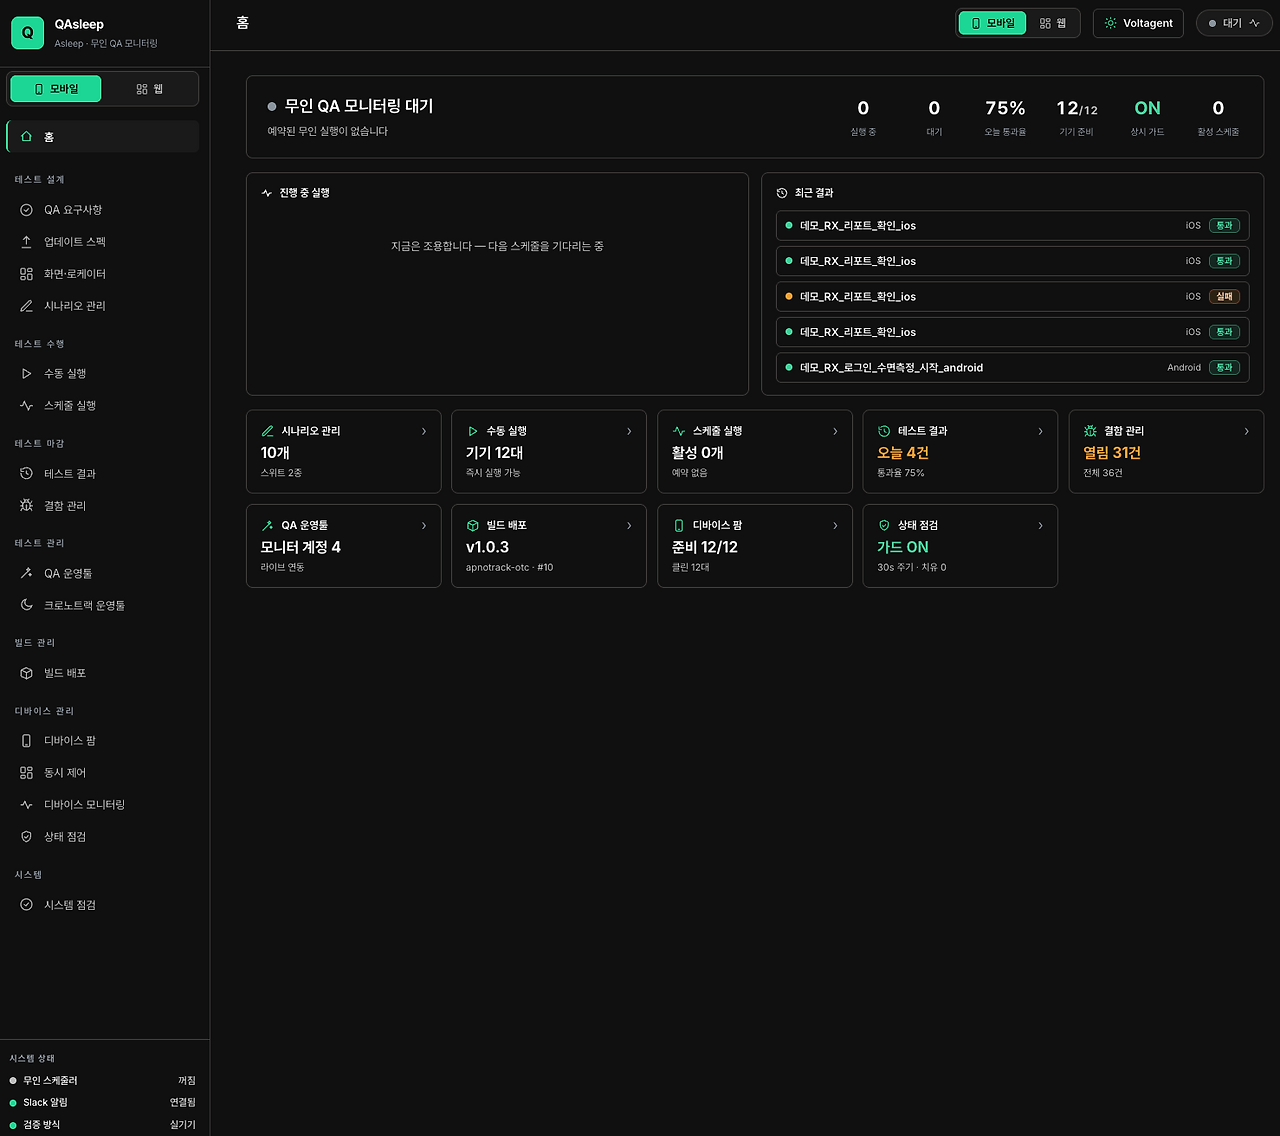Click the 가드 ON status card
1280x1136 pixels.
[x=960, y=546]
